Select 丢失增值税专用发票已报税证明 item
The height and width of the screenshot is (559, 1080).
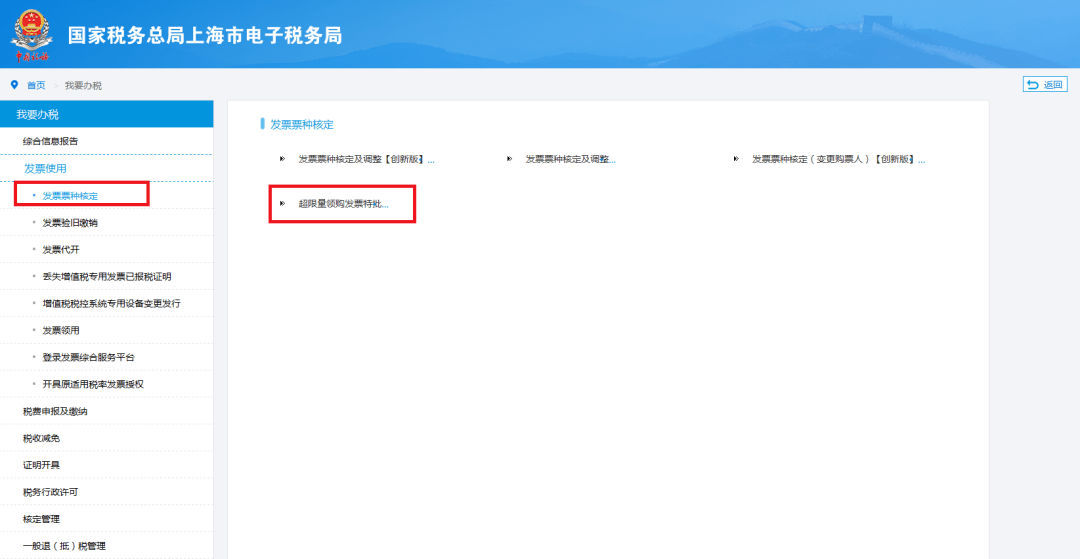coord(107,276)
